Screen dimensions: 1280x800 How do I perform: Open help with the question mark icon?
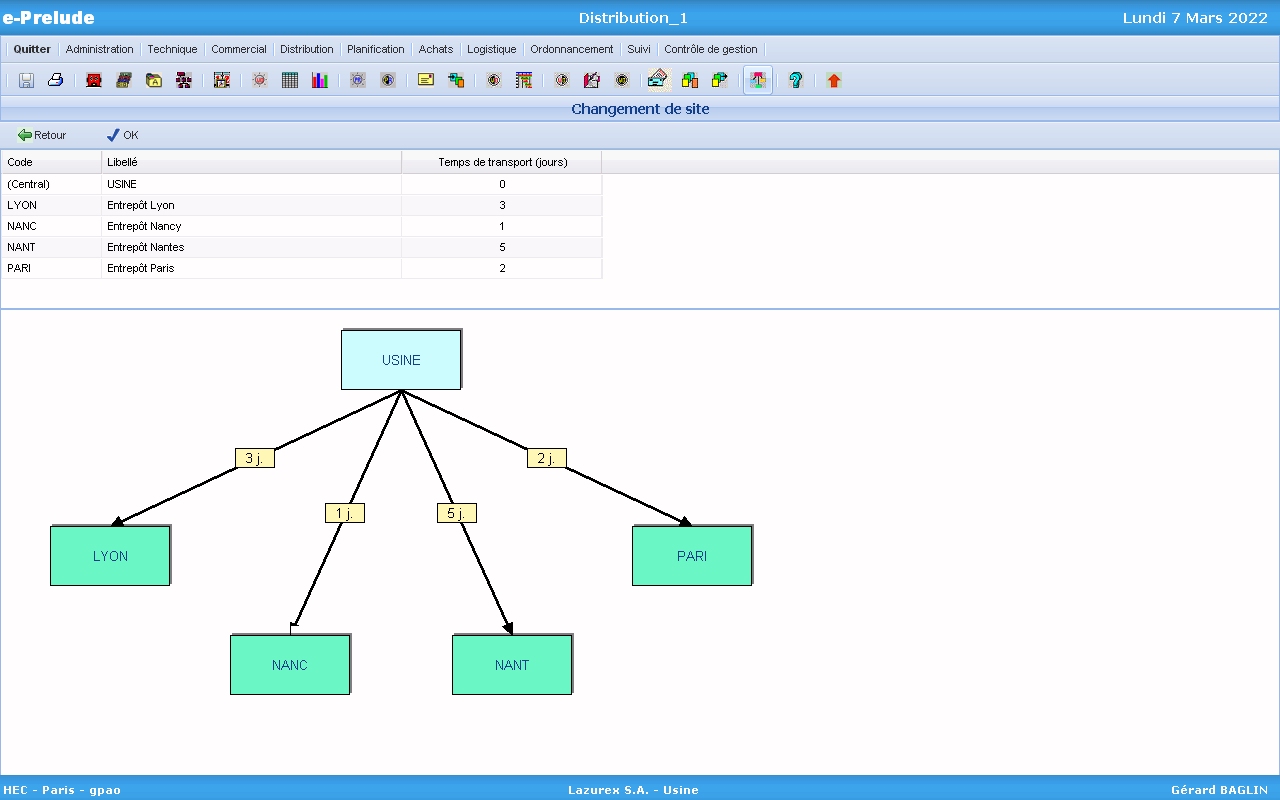tap(795, 80)
